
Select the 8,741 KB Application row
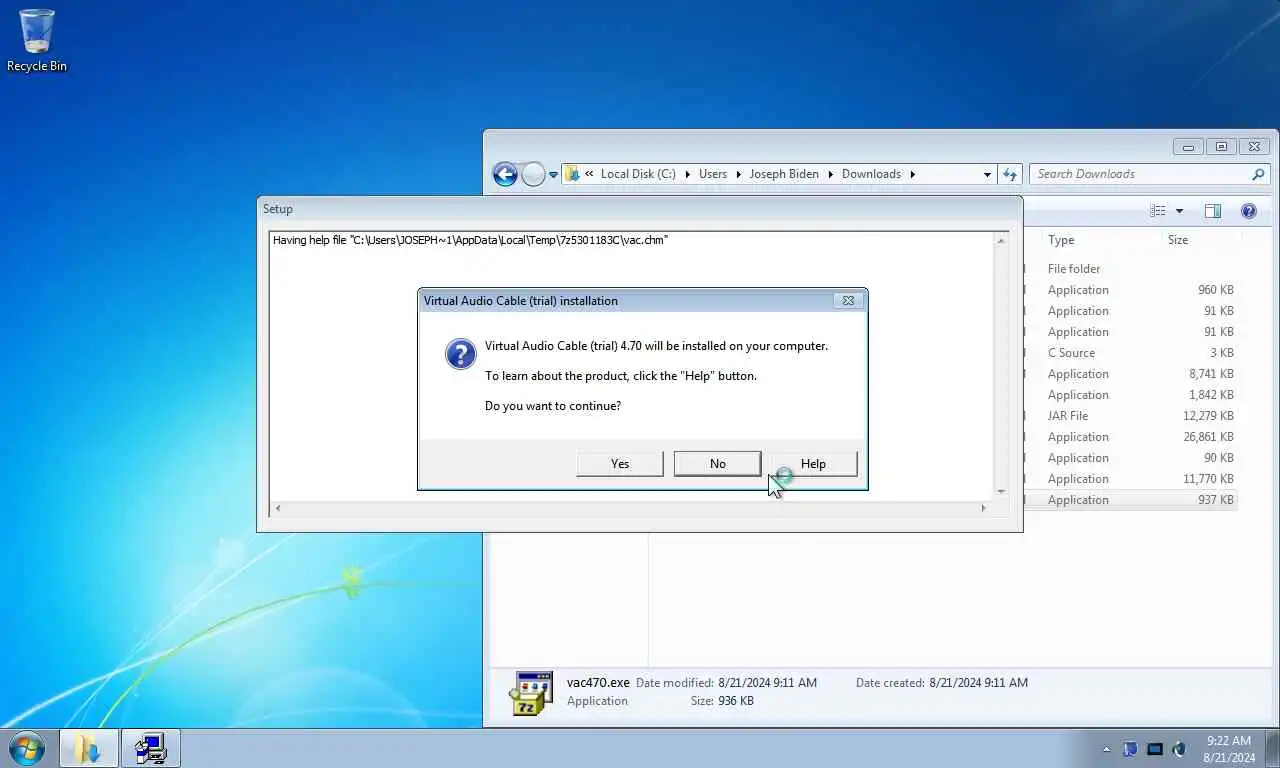(1131, 374)
